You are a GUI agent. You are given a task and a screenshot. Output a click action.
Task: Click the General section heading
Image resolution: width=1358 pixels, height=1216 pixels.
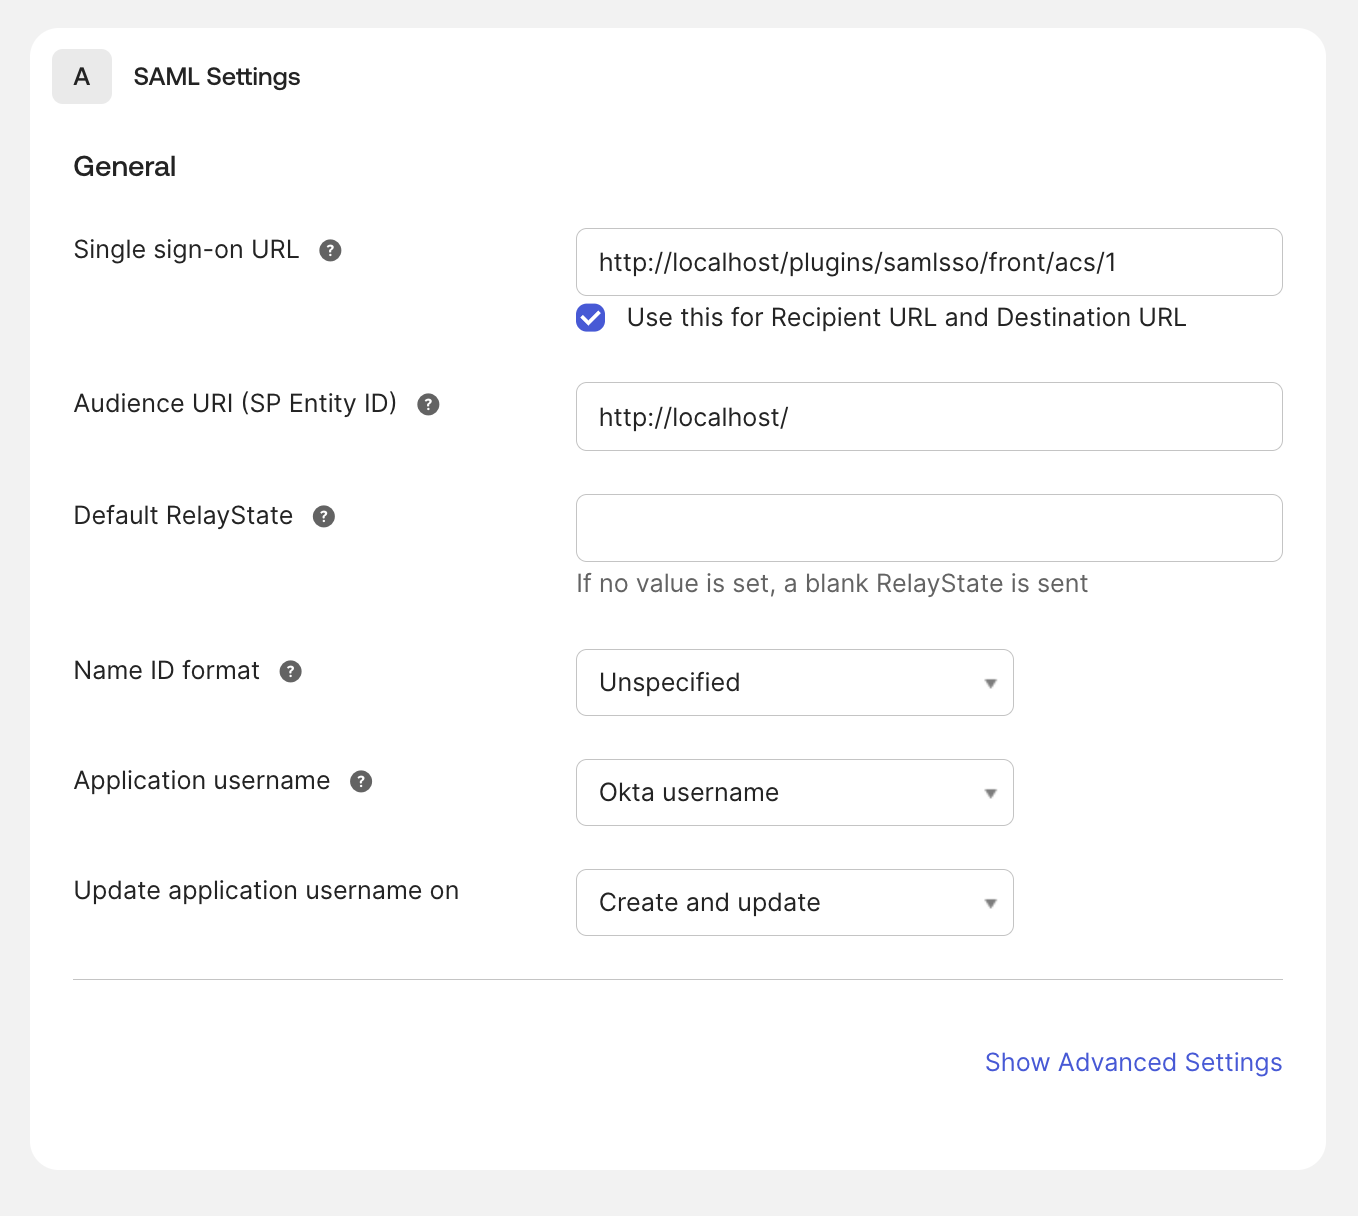[x=125, y=167]
